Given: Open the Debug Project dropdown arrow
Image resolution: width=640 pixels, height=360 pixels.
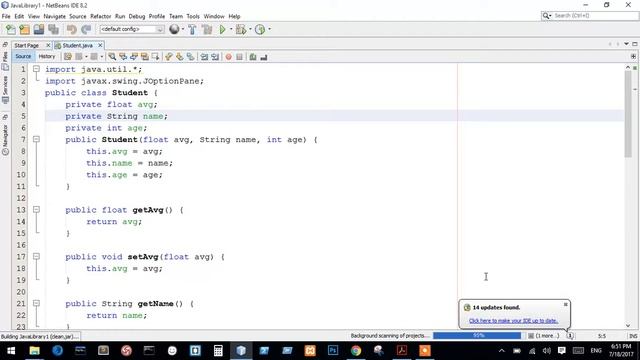Looking at the screenshot, I should click(250, 29).
